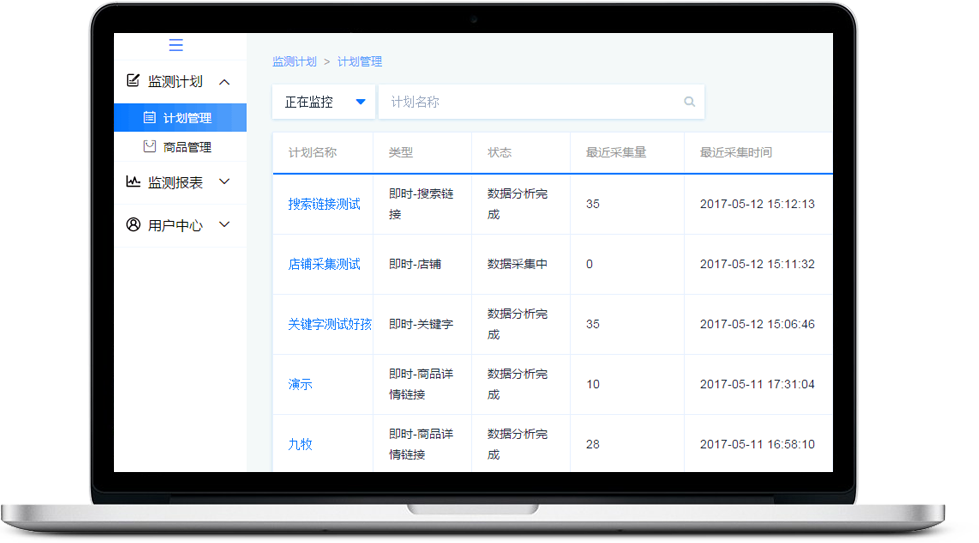This screenshot has width=979, height=543.
Task: Click the magnifier search icon in search box
Action: 689,102
